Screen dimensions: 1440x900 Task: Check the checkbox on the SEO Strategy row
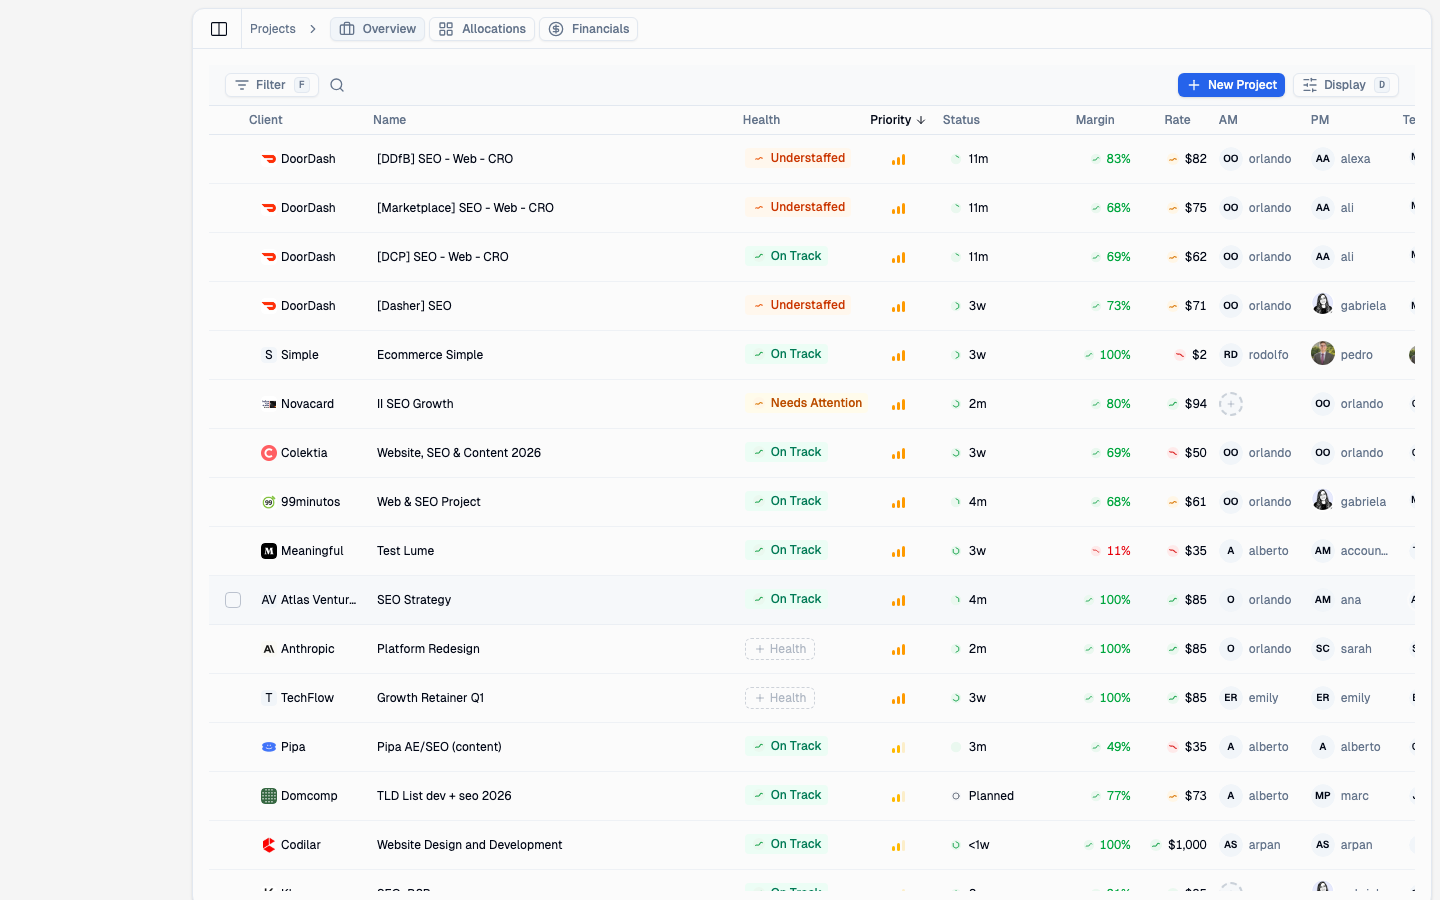[x=233, y=599]
